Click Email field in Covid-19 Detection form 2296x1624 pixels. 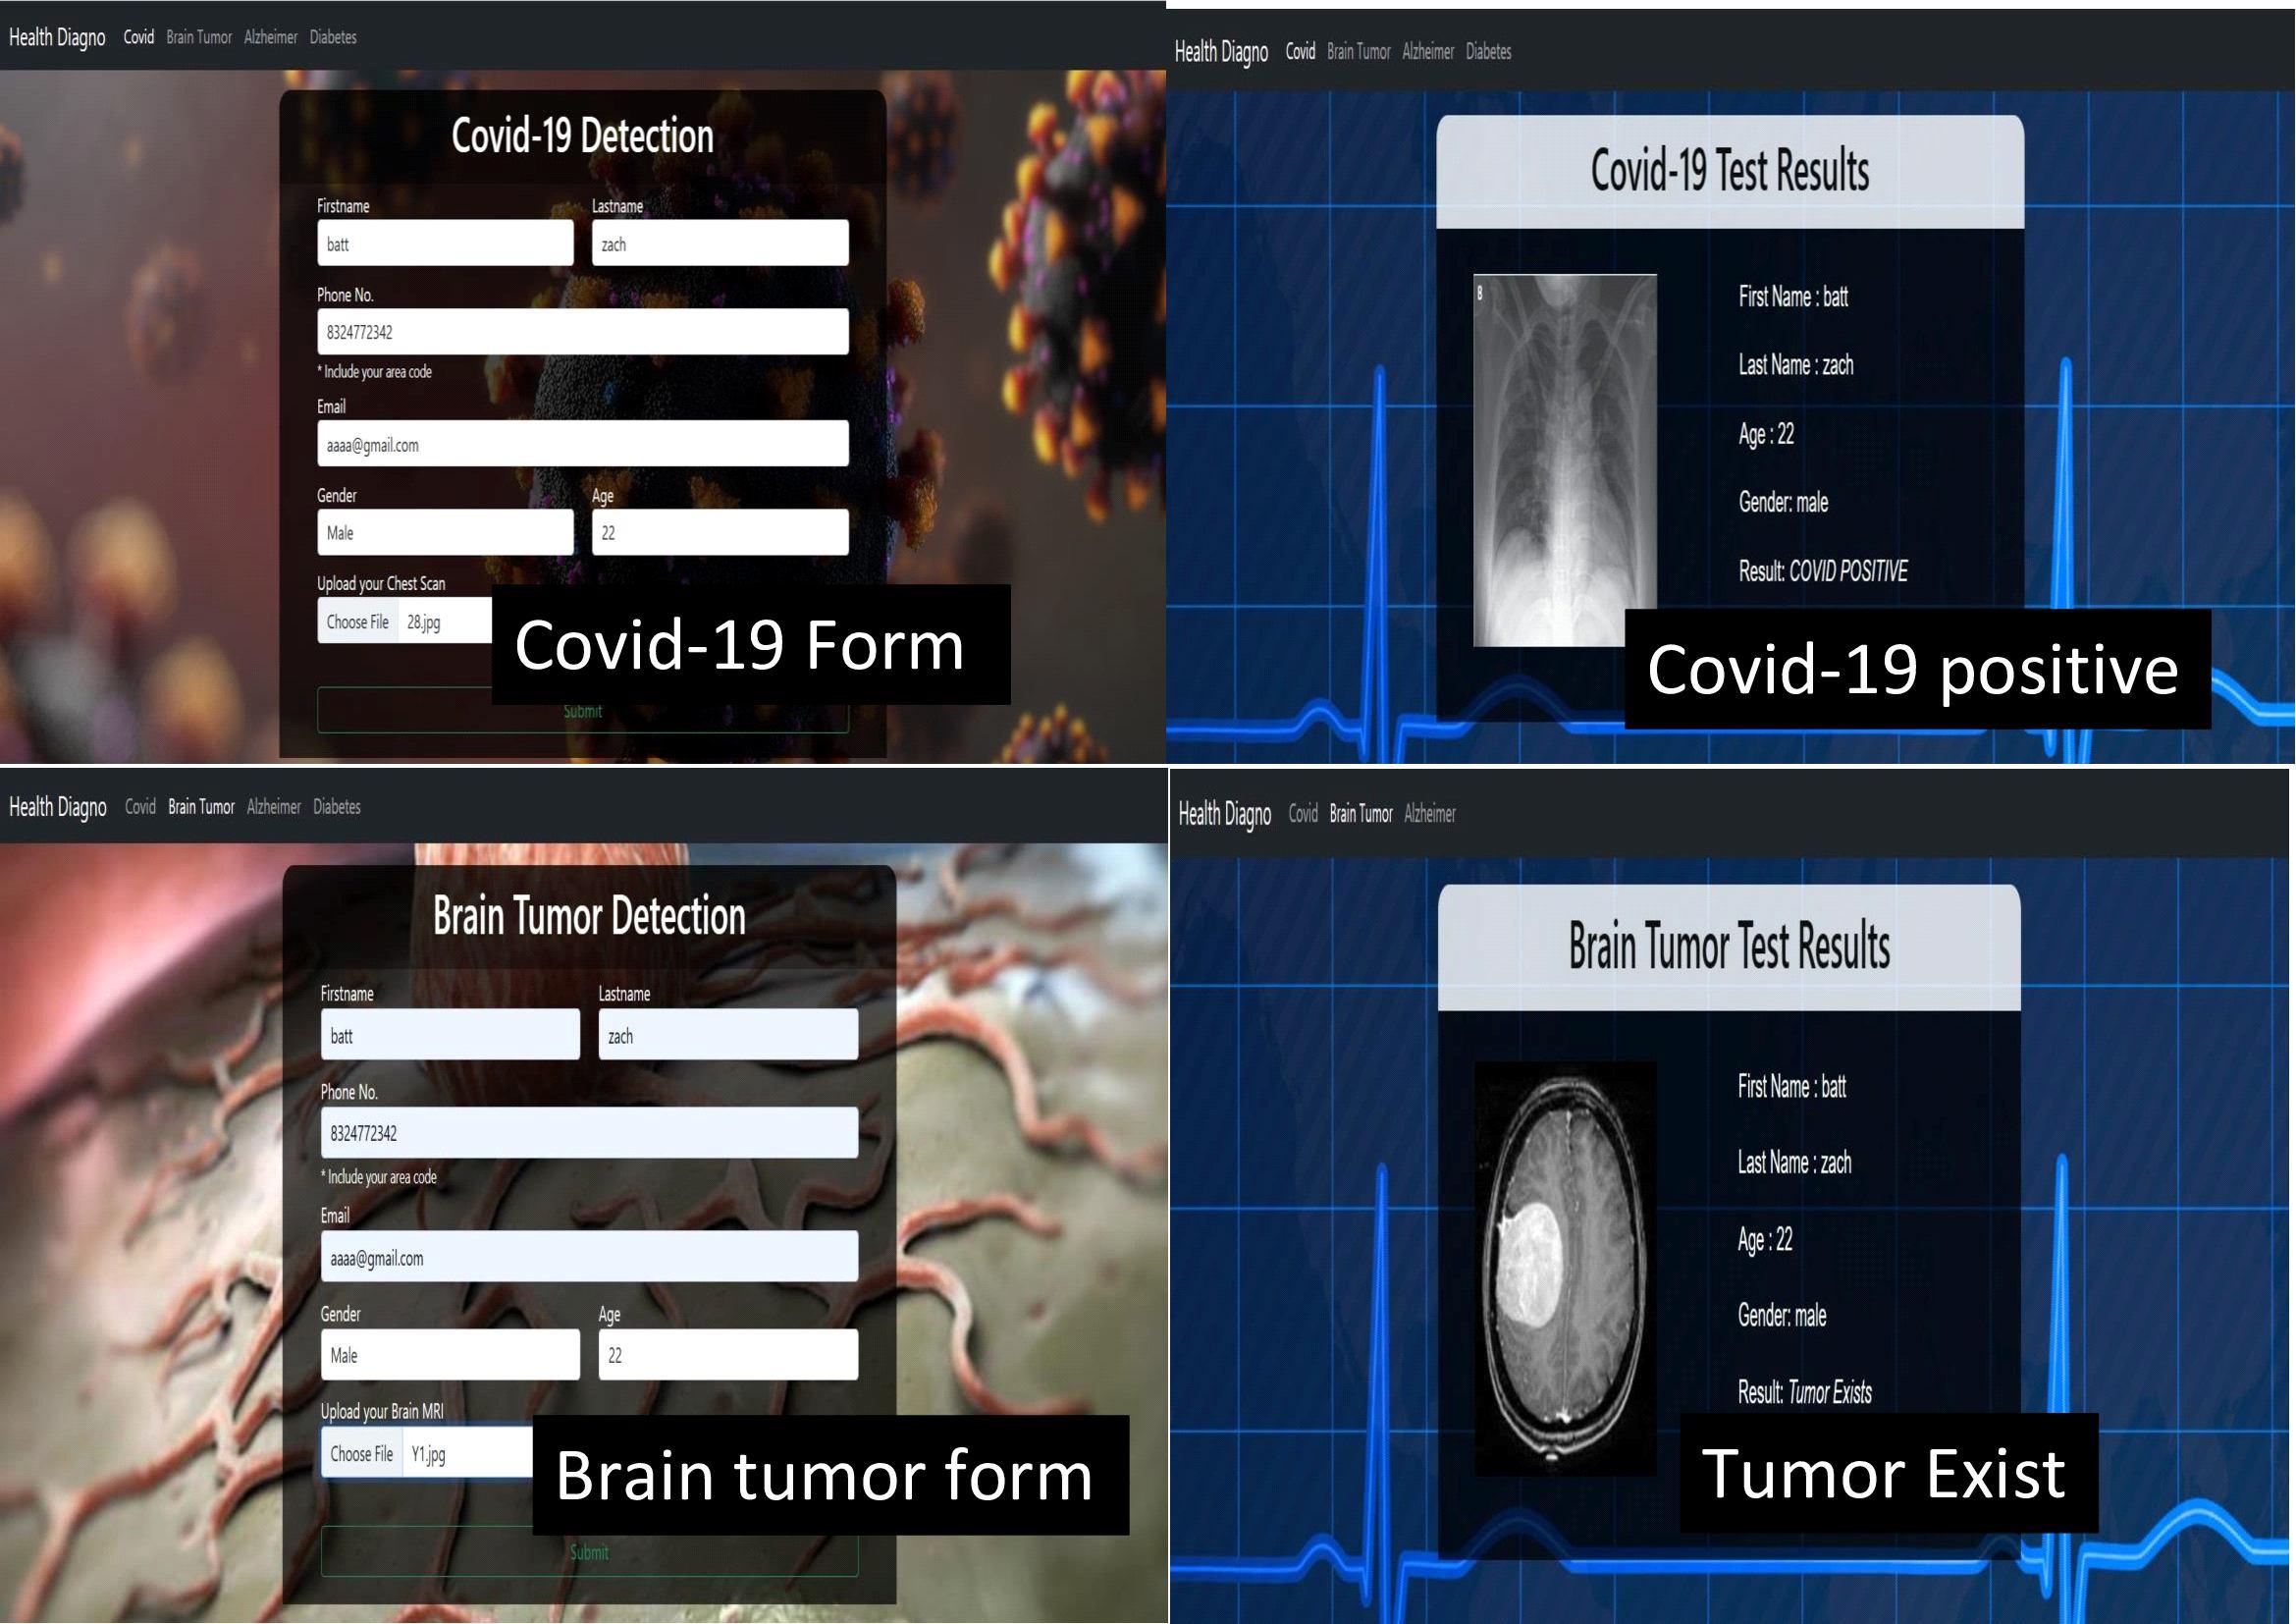[x=583, y=443]
